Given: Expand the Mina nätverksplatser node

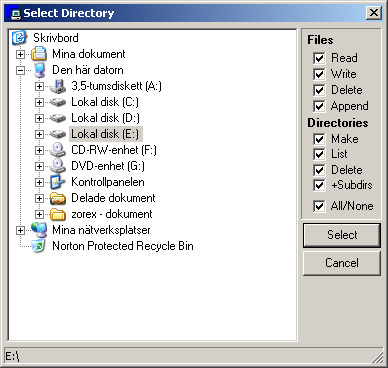Looking at the screenshot, I should click(20, 230).
